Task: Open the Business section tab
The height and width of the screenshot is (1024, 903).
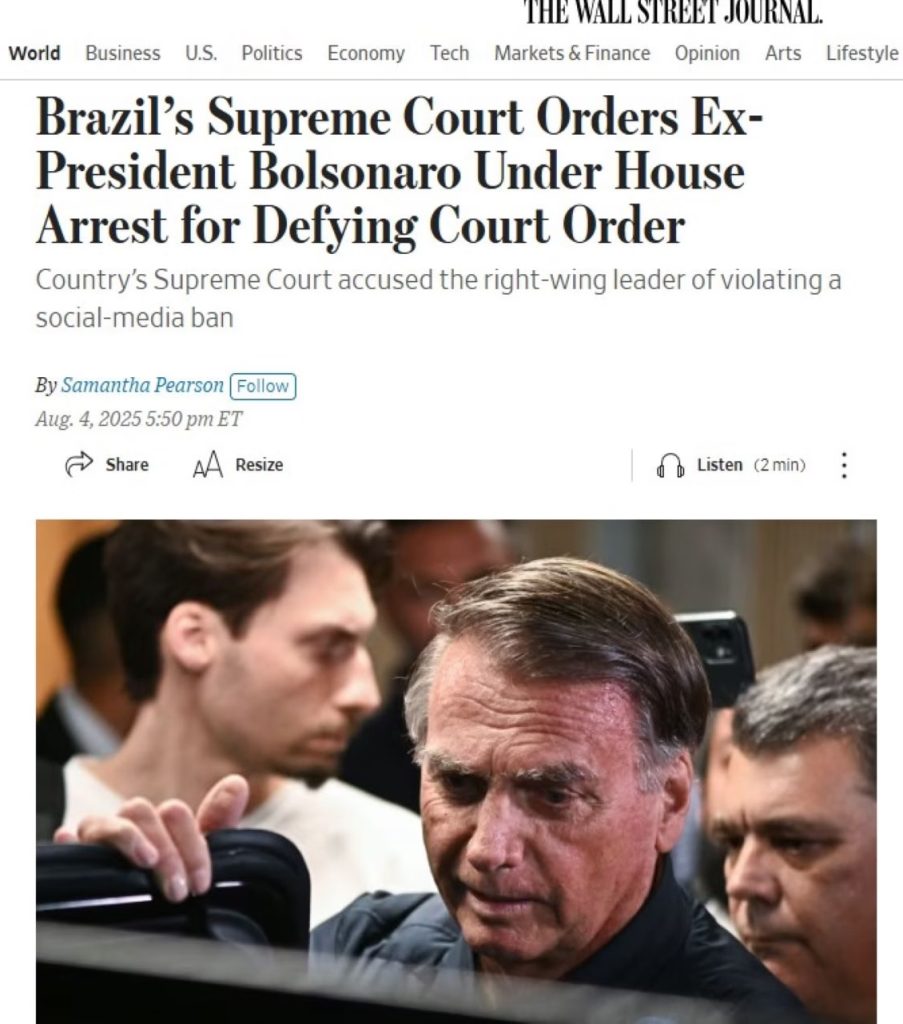Action: tap(123, 53)
